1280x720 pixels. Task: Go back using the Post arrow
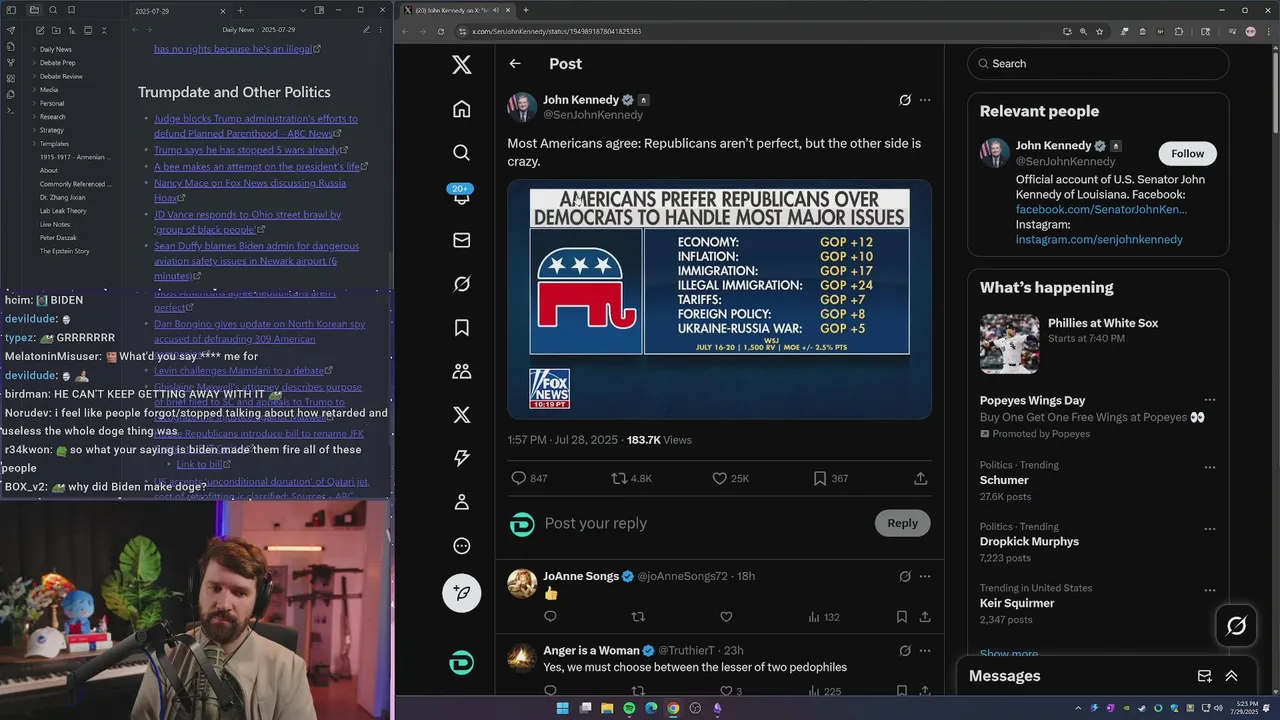pyautogui.click(x=515, y=64)
